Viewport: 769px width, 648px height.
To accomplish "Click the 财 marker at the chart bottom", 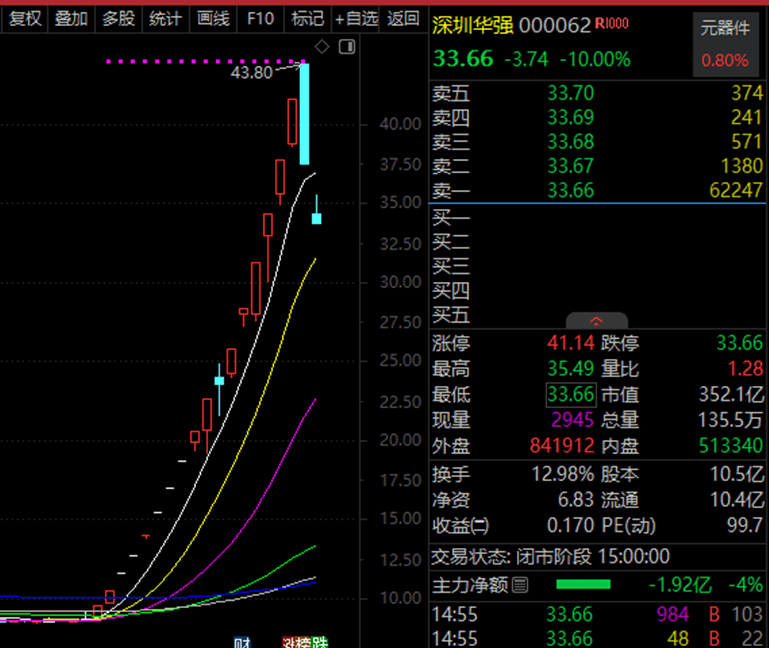I will 241,642.
